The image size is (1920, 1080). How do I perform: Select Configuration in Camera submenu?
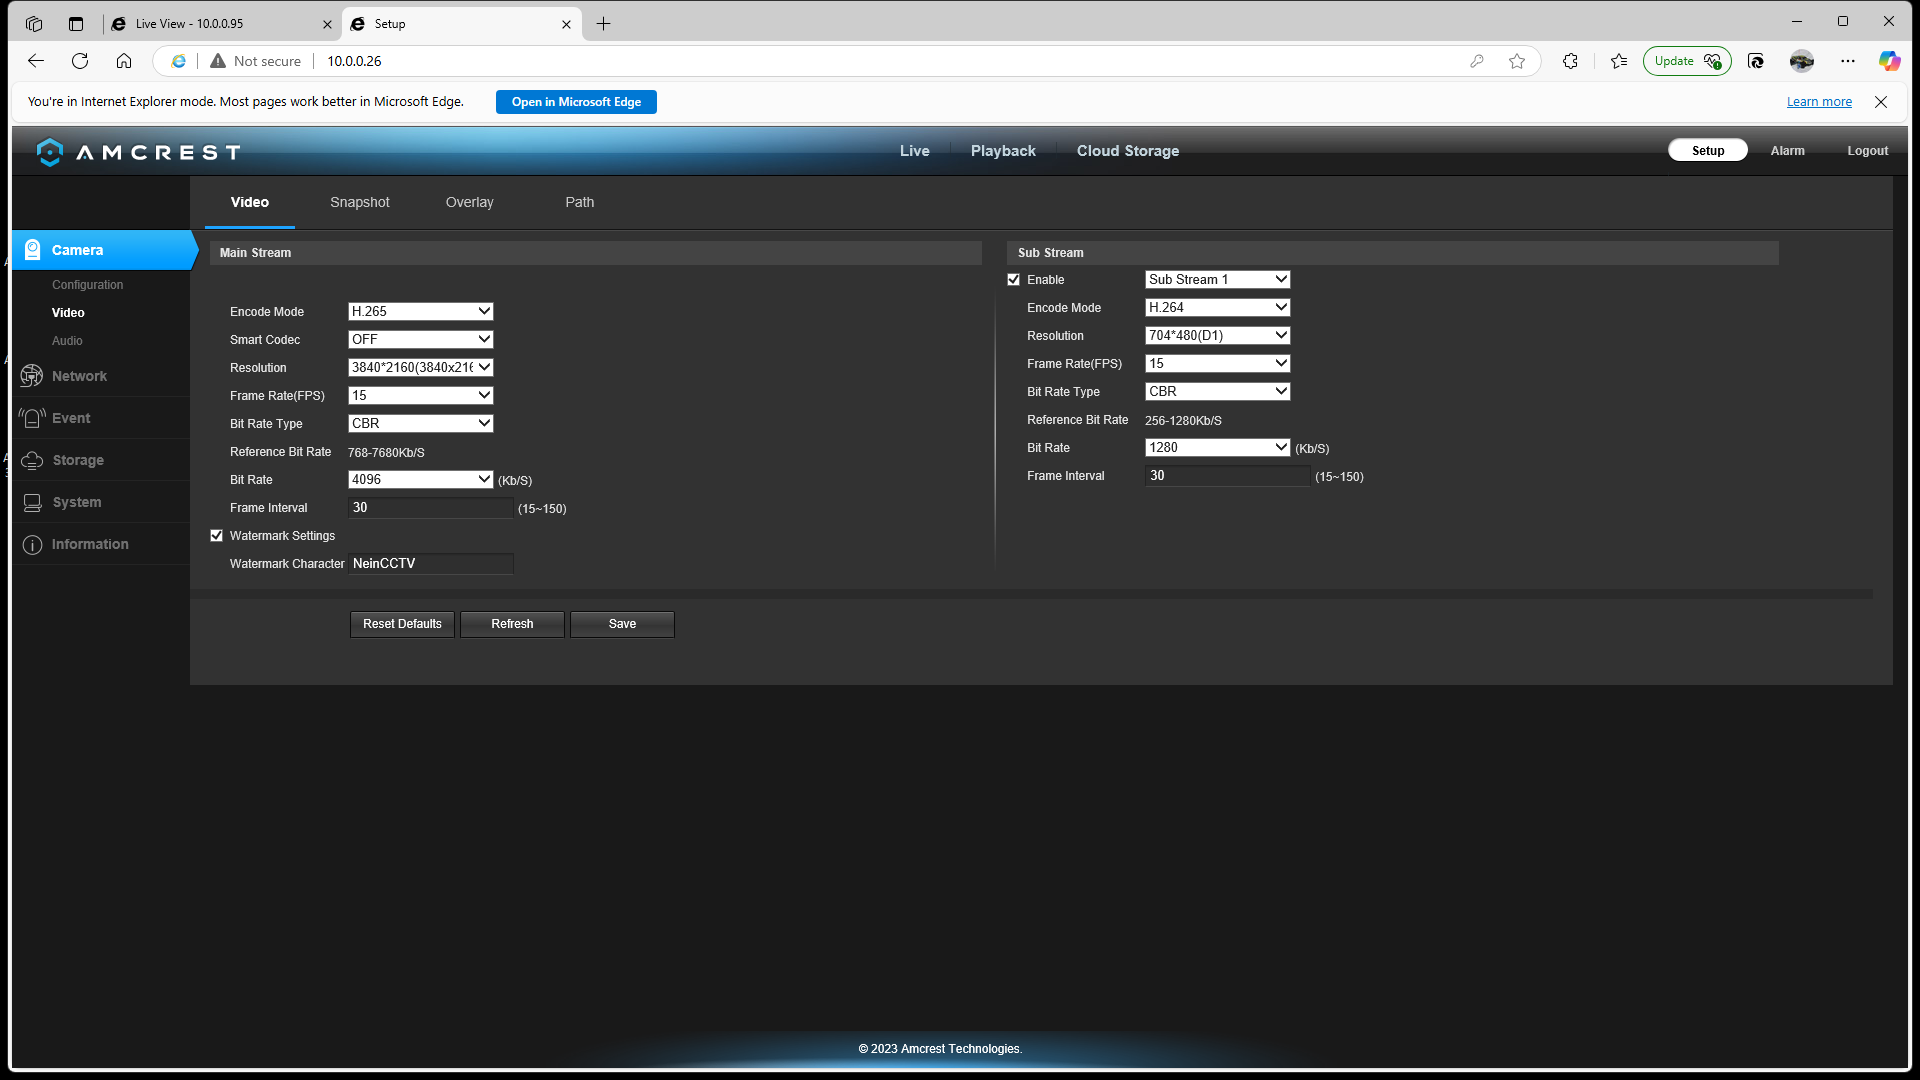88,285
